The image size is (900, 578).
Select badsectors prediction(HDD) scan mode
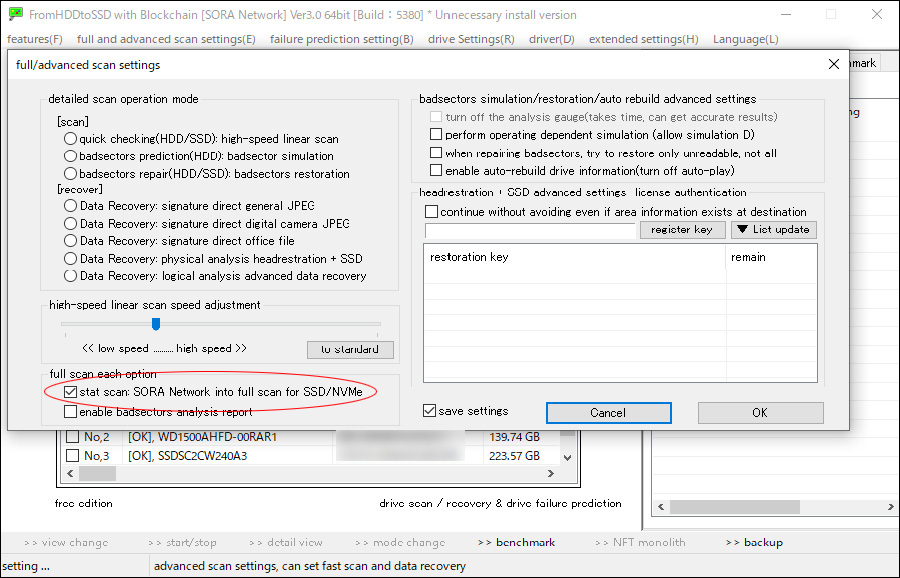71,156
